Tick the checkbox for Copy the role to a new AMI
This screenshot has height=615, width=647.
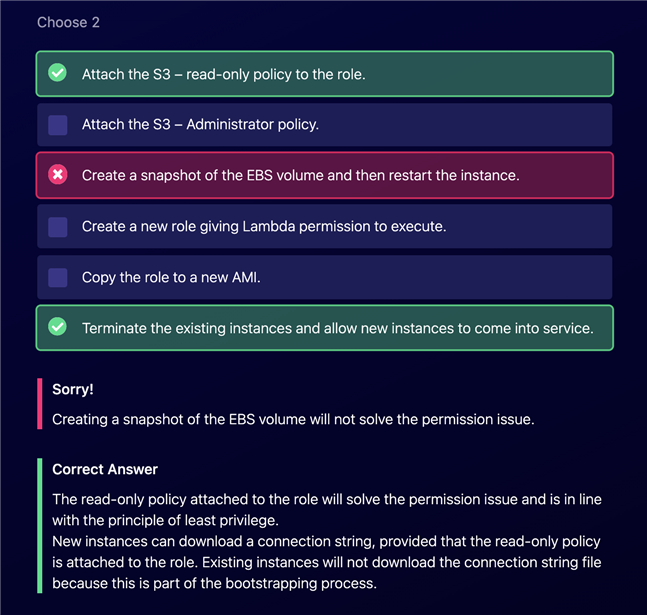[x=58, y=277]
